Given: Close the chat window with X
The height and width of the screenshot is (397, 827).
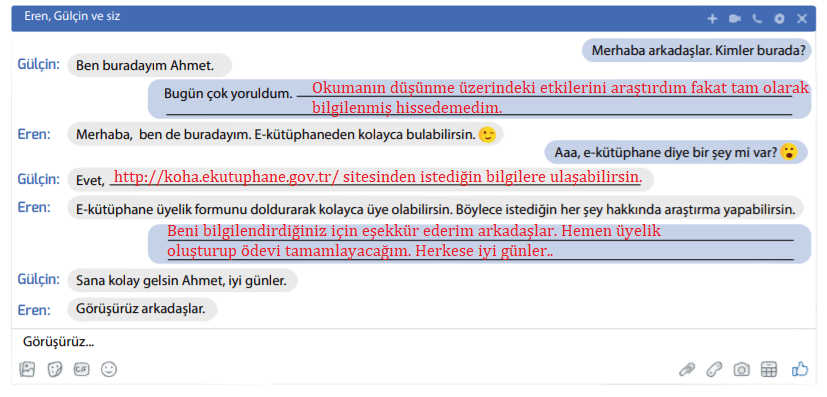Looking at the screenshot, I should pyautogui.click(x=802, y=18).
